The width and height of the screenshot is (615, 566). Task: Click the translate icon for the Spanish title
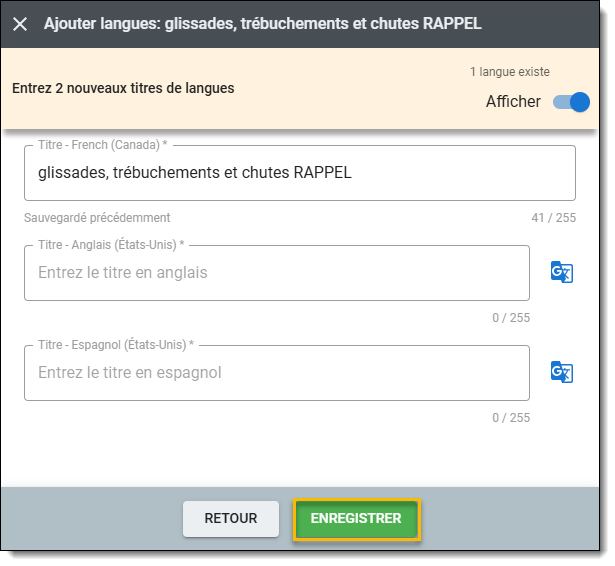[x=562, y=372]
